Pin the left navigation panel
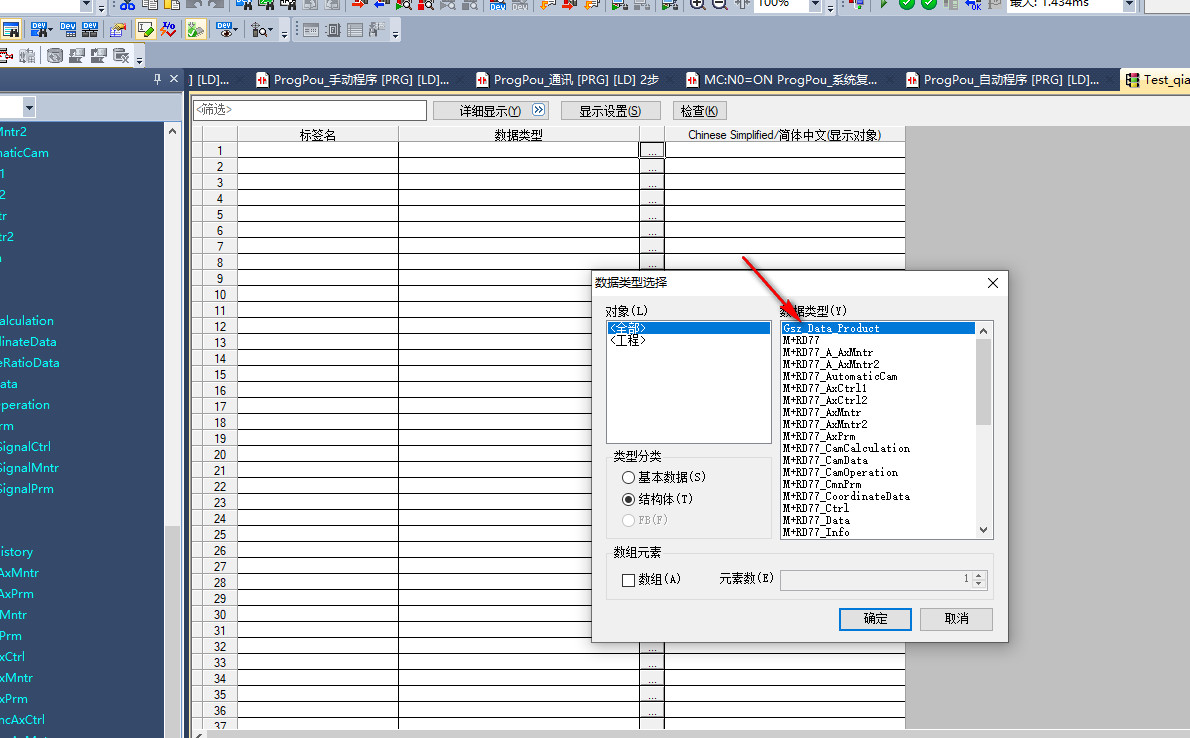Image resolution: width=1190 pixels, height=738 pixels. click(157, 80)
